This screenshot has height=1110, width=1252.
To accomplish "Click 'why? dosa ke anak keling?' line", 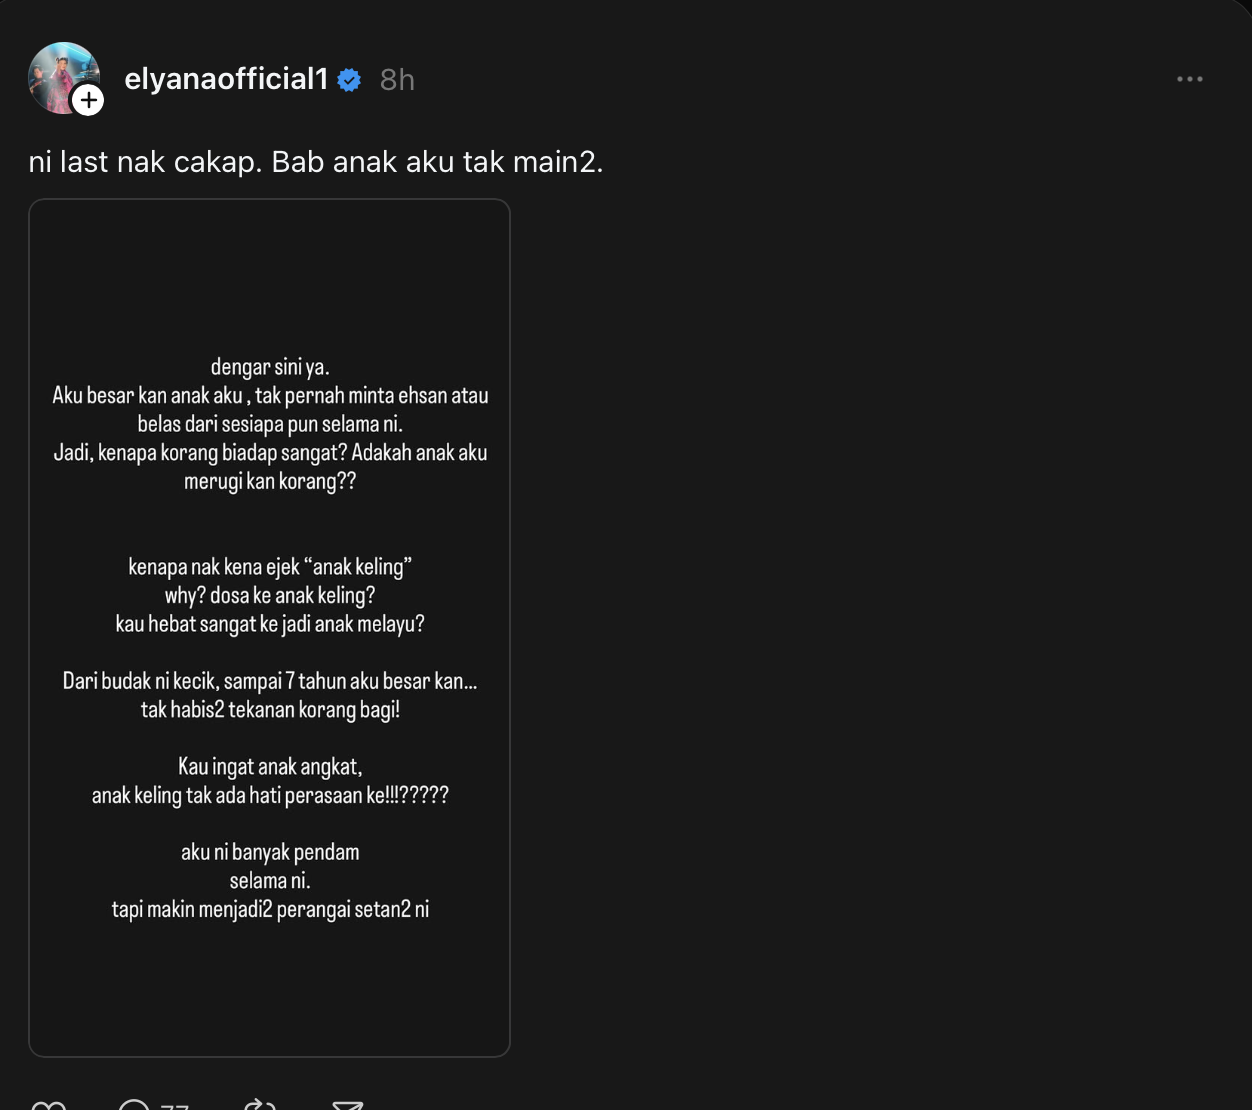I will pos(270,595).
